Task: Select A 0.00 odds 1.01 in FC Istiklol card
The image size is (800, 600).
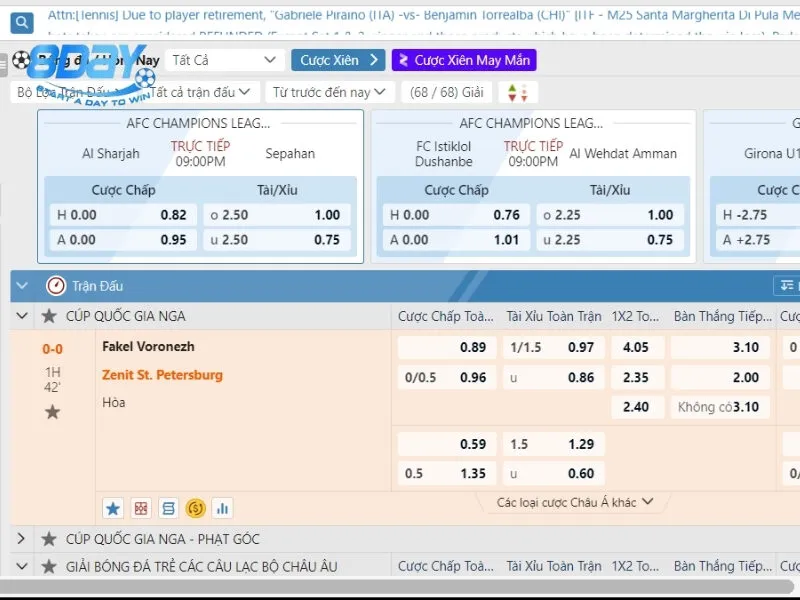Action: click(x=456, y=239)
